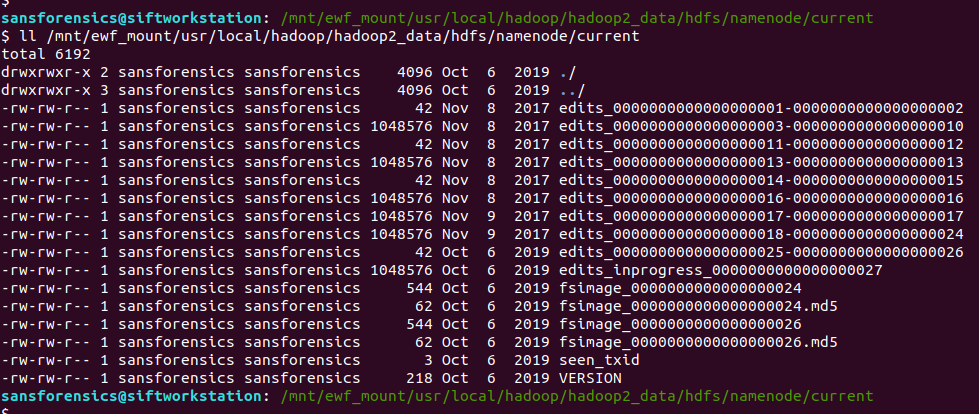Click the seen_txid filename
This screenshot has height=414, width=979.
(x=599, y=361)
